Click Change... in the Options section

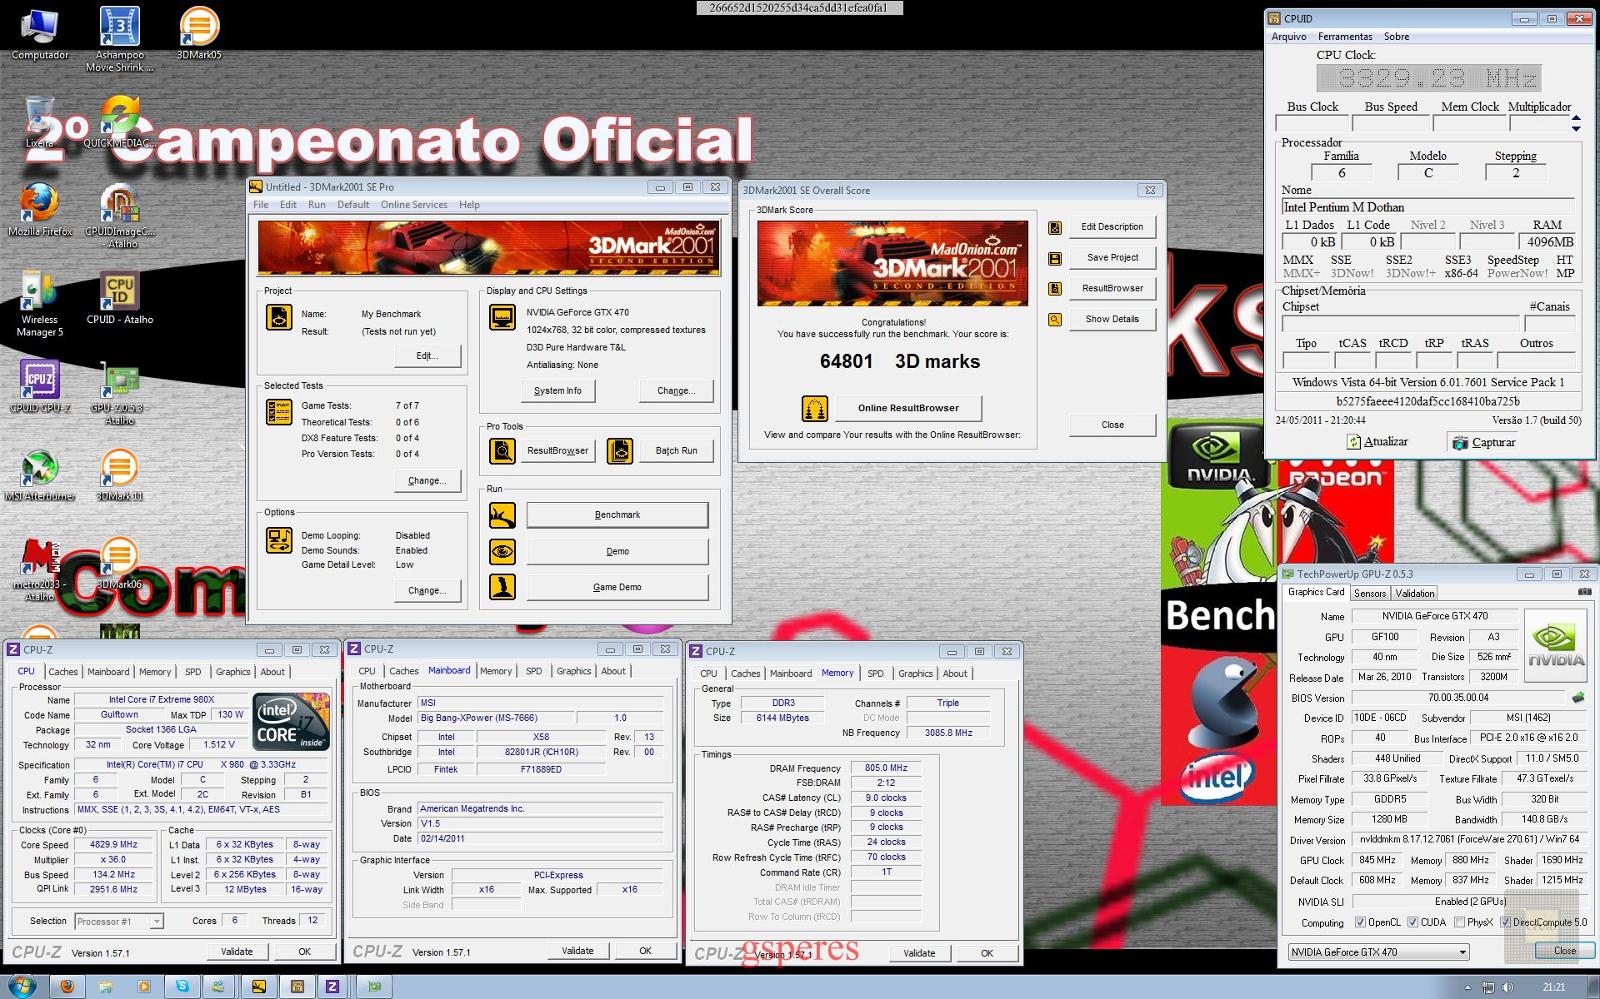tap(427, 591)
